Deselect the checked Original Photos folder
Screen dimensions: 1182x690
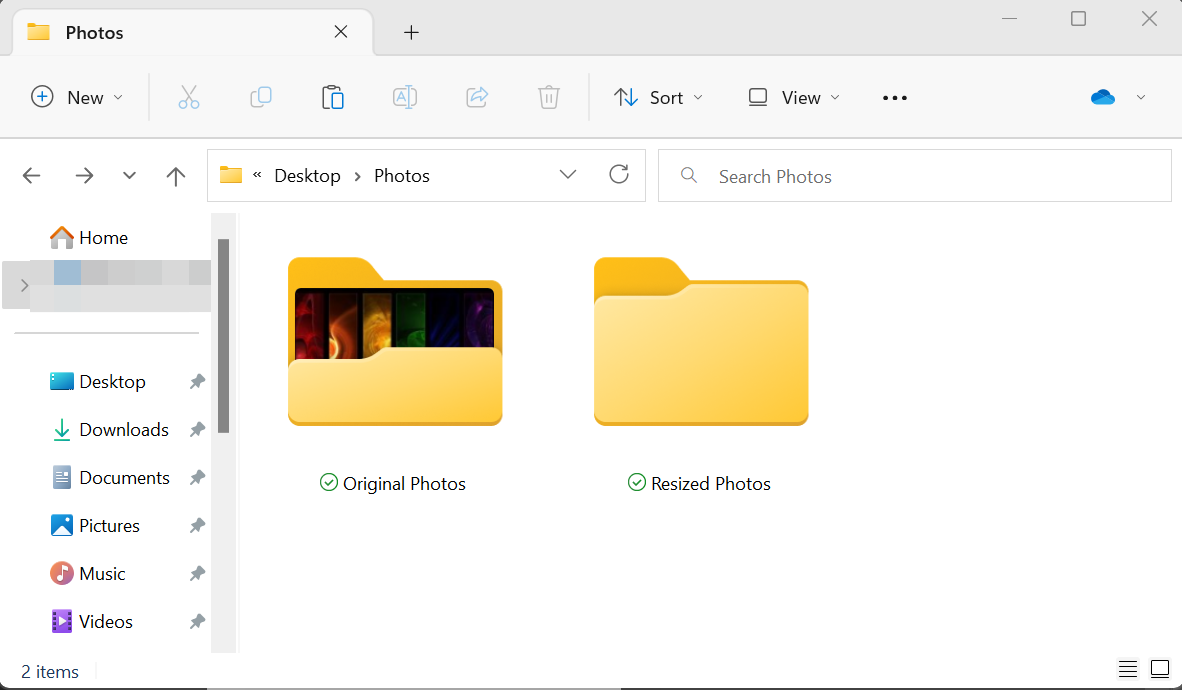(x=329, y=482)
